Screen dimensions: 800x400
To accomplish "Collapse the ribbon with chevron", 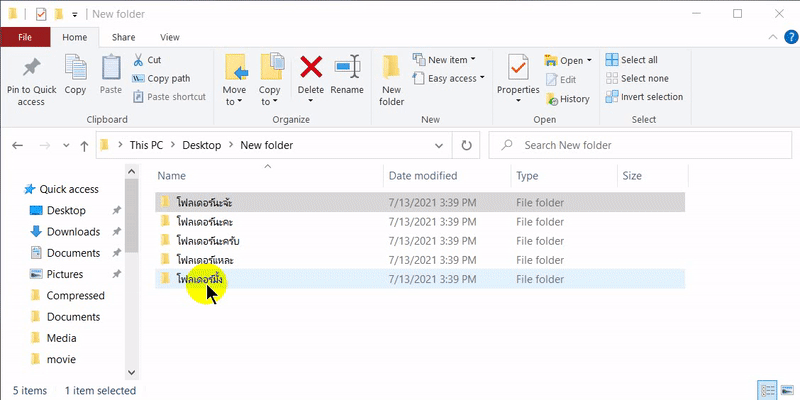I will pos(773,37).
